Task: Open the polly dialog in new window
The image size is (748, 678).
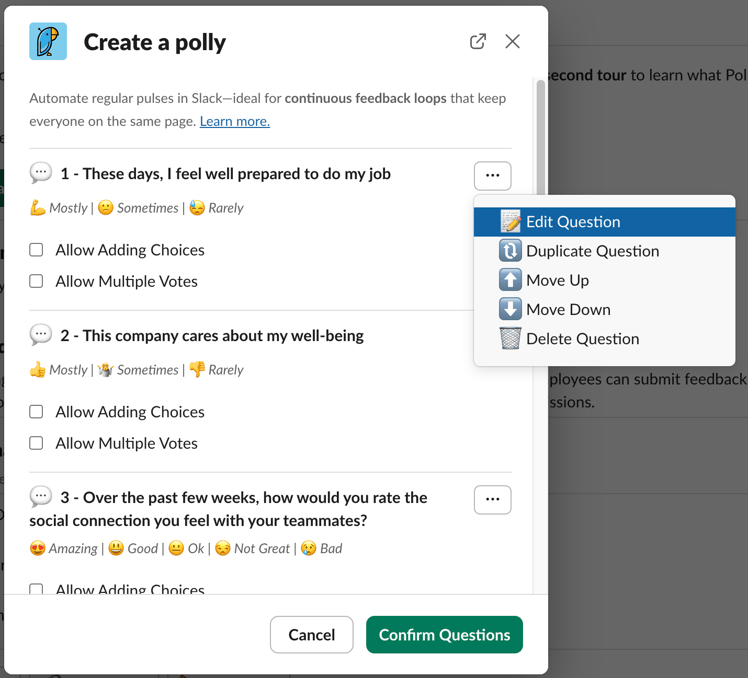Action: 478,41
